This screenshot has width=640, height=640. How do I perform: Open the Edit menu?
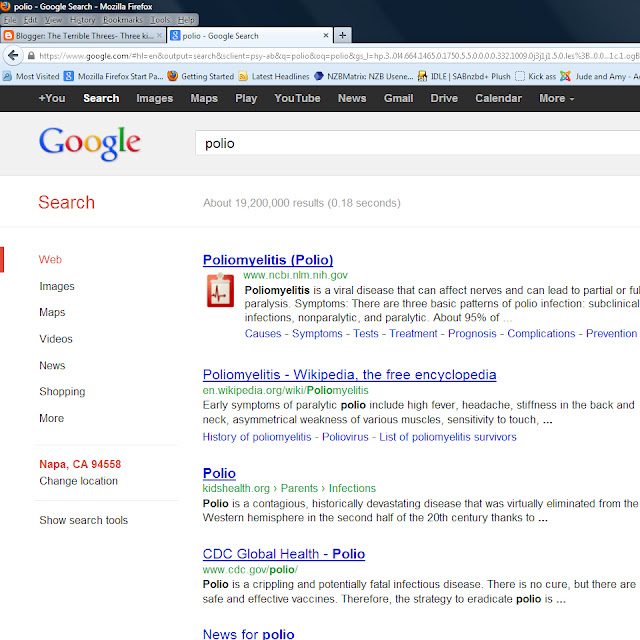(30, 20)
